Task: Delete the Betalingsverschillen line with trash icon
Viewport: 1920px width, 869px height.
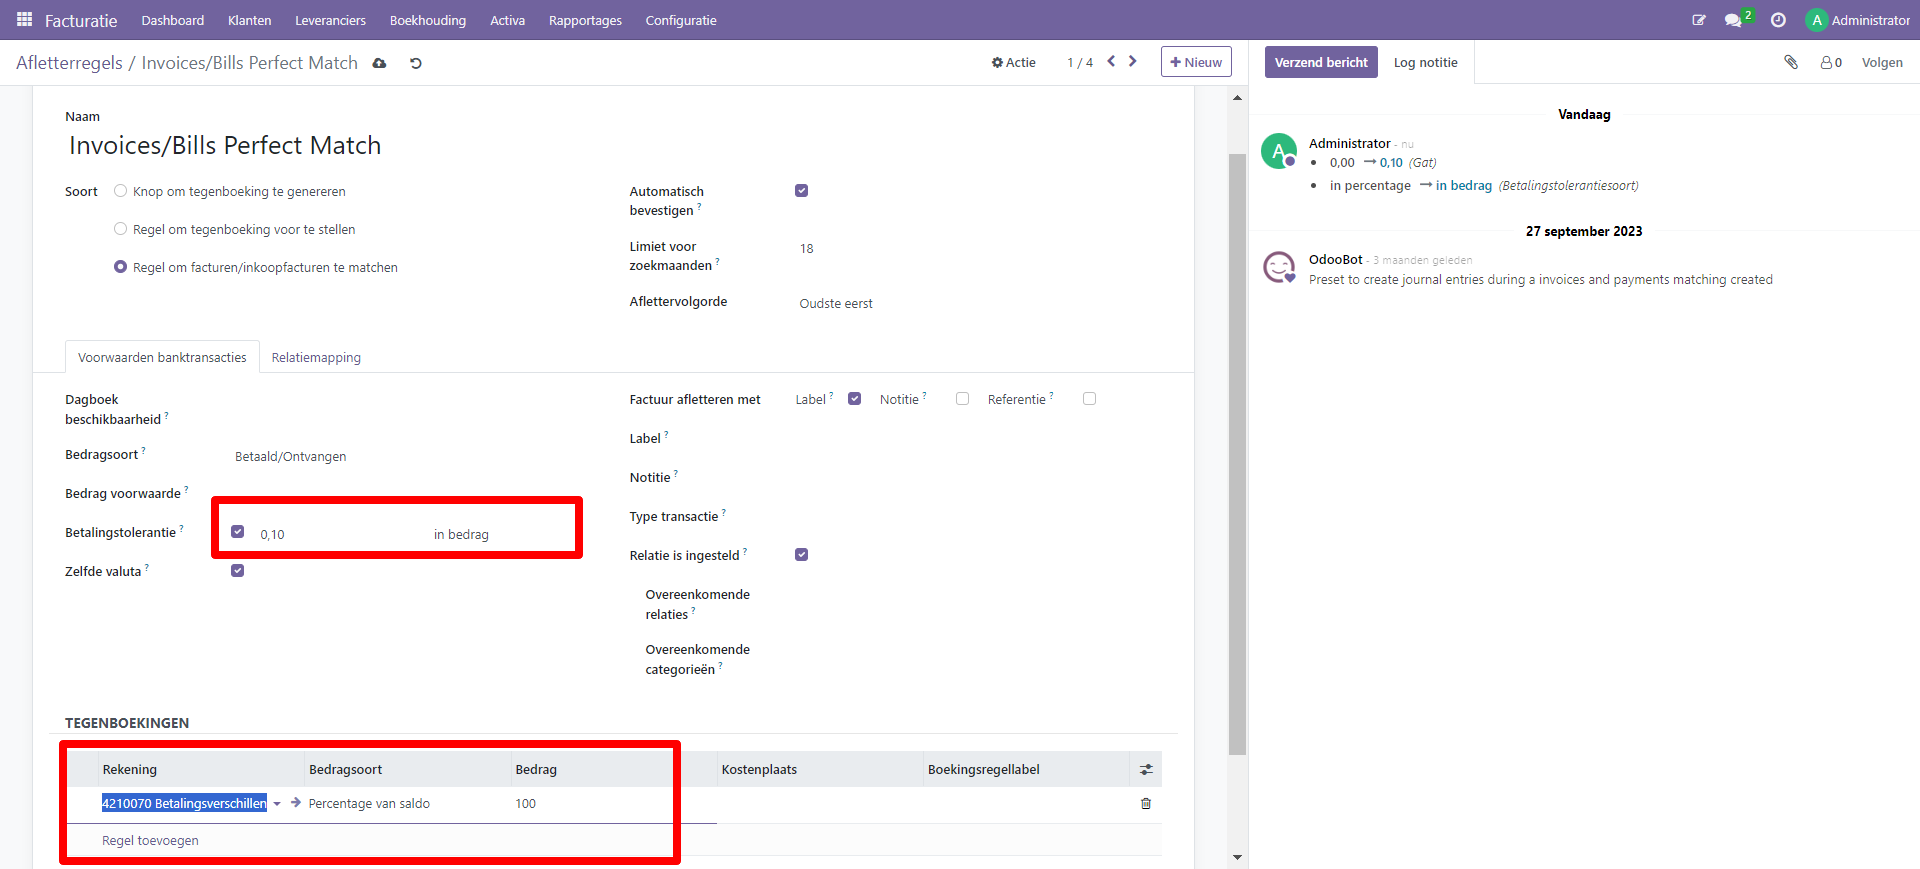Action: tap(1146, 803)
